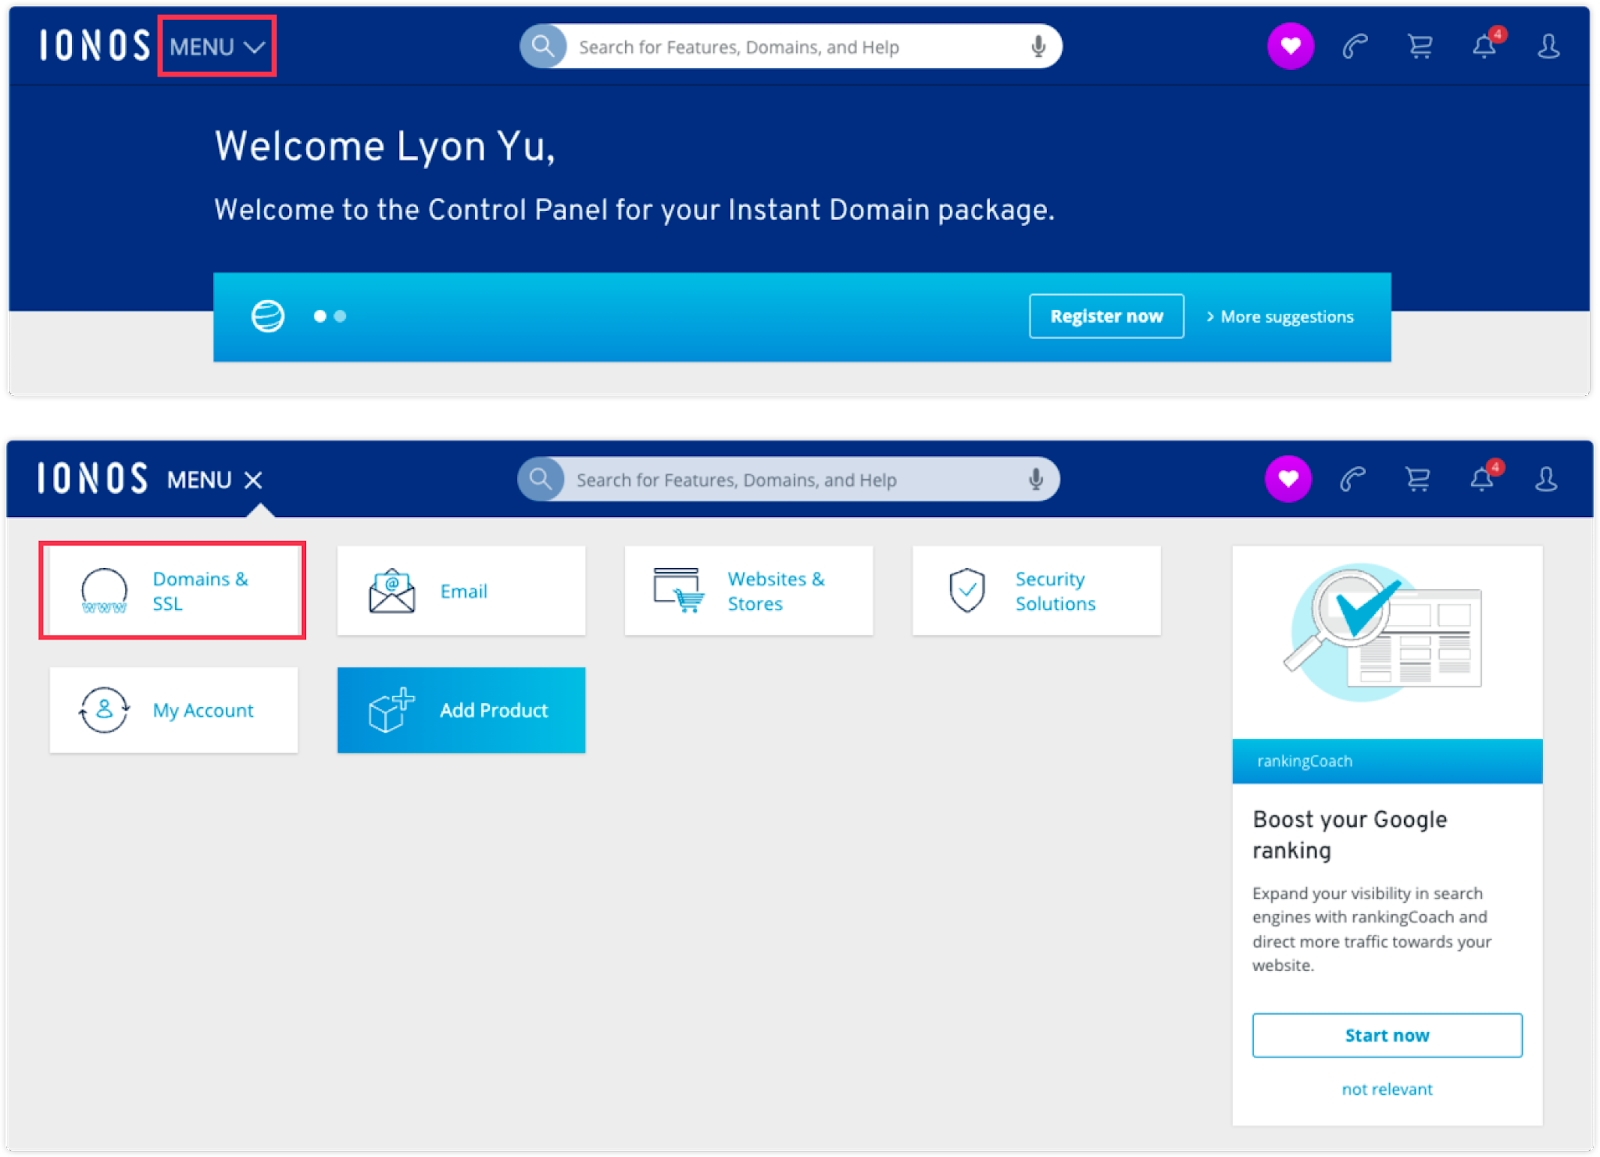Open Security Solutions menu tile
This screenshot has width=1600, height=1157.
tap(1037, 591)
